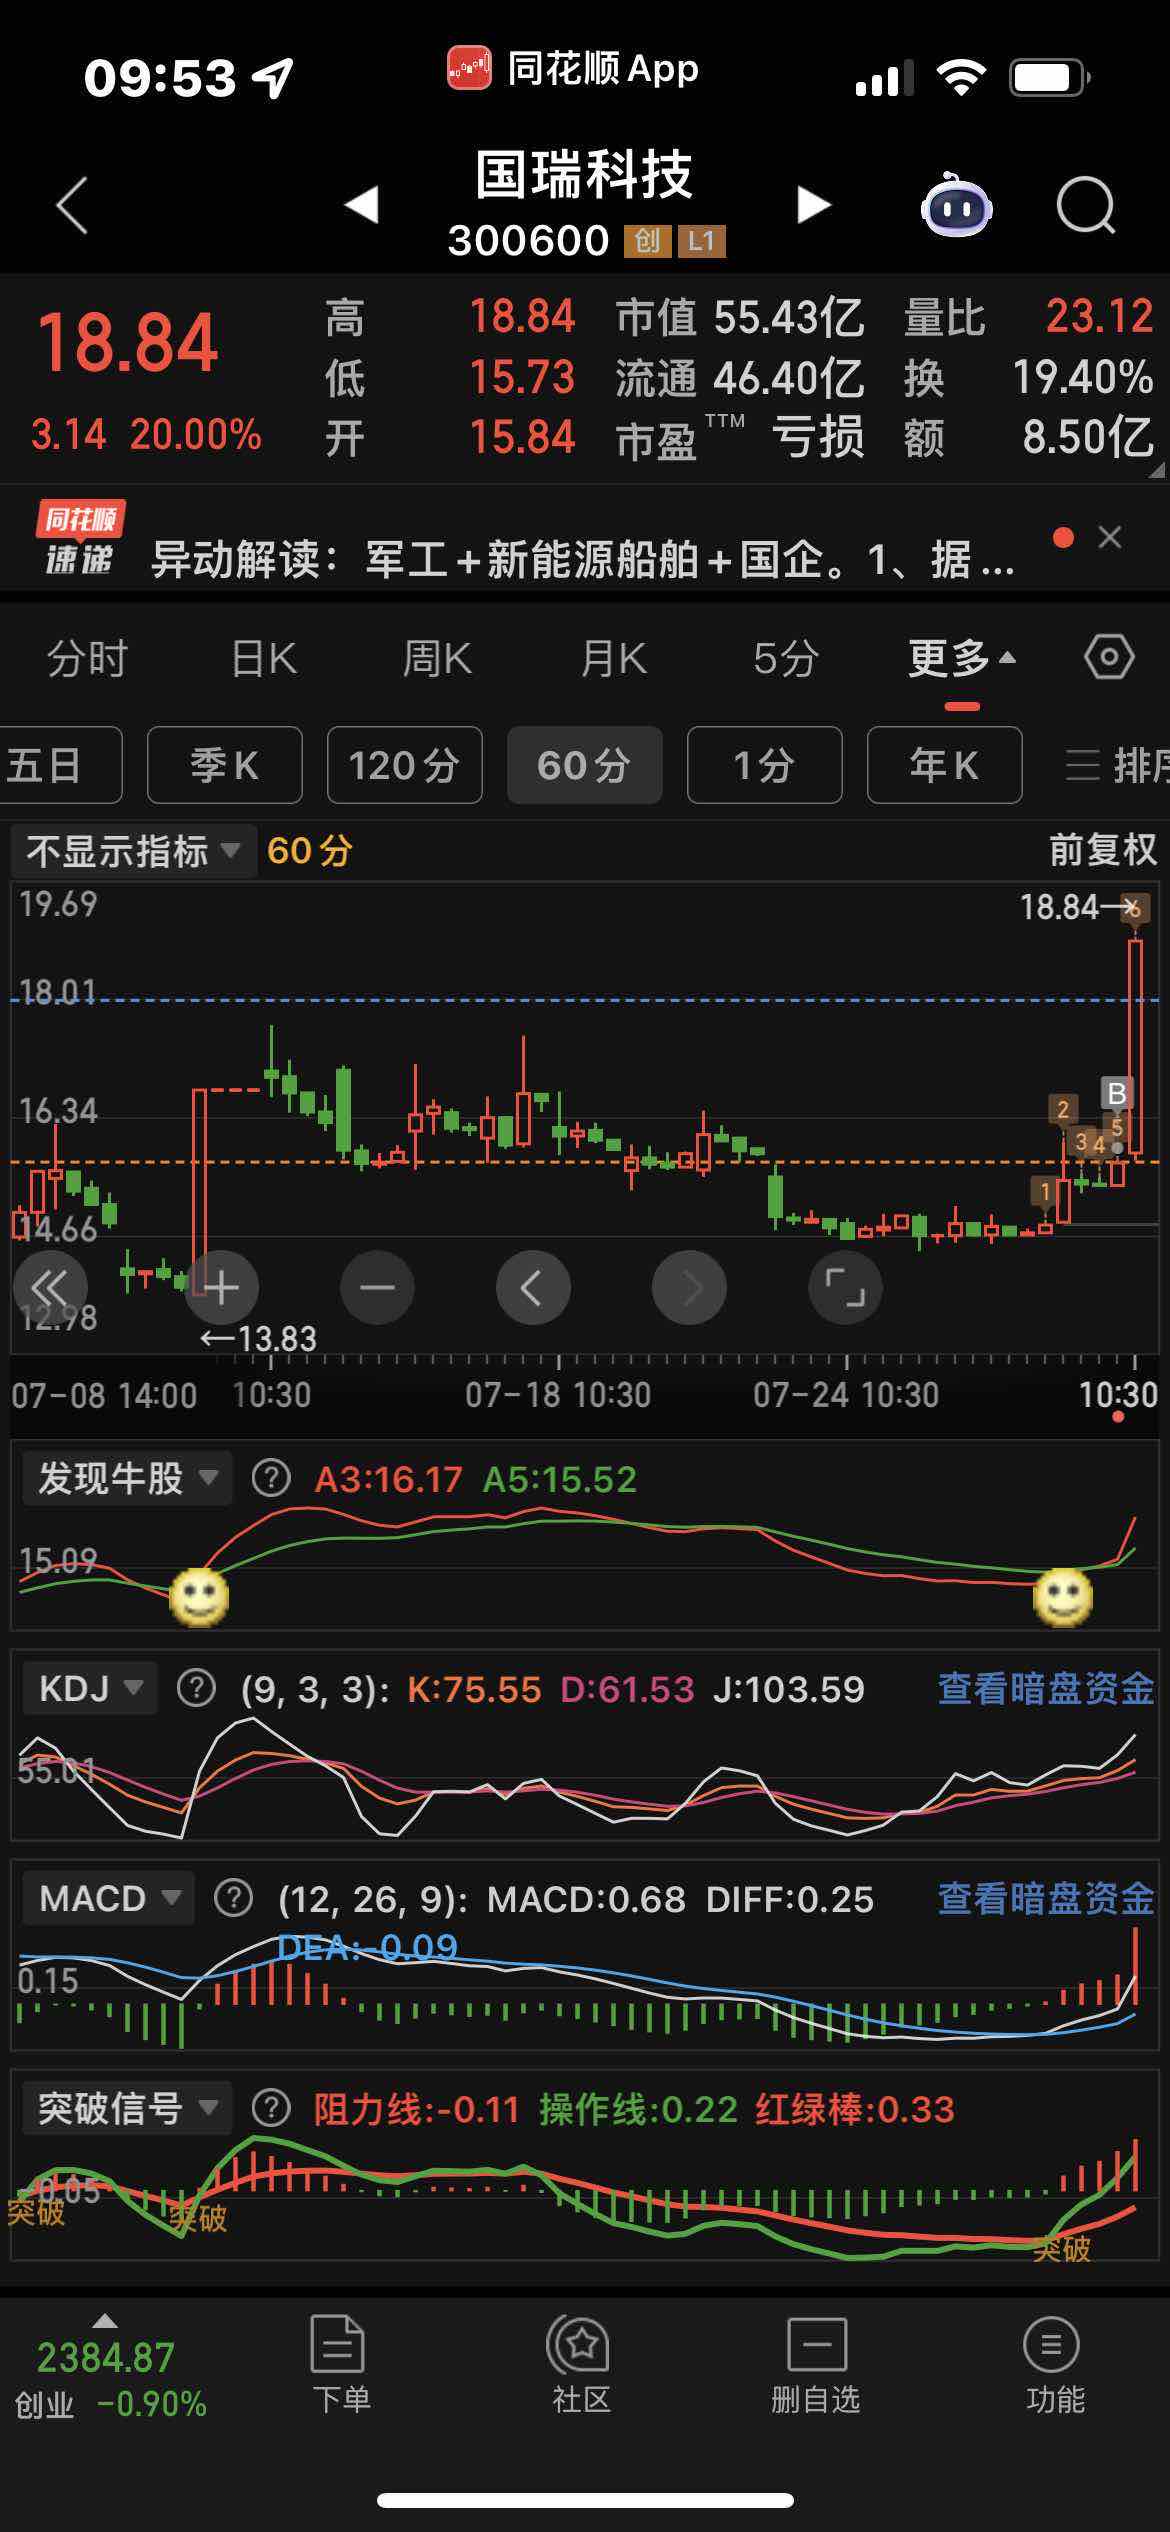1170x2532 pixels.
Task: Jump to earliest data with double-left arrow
Action: 50,1288
